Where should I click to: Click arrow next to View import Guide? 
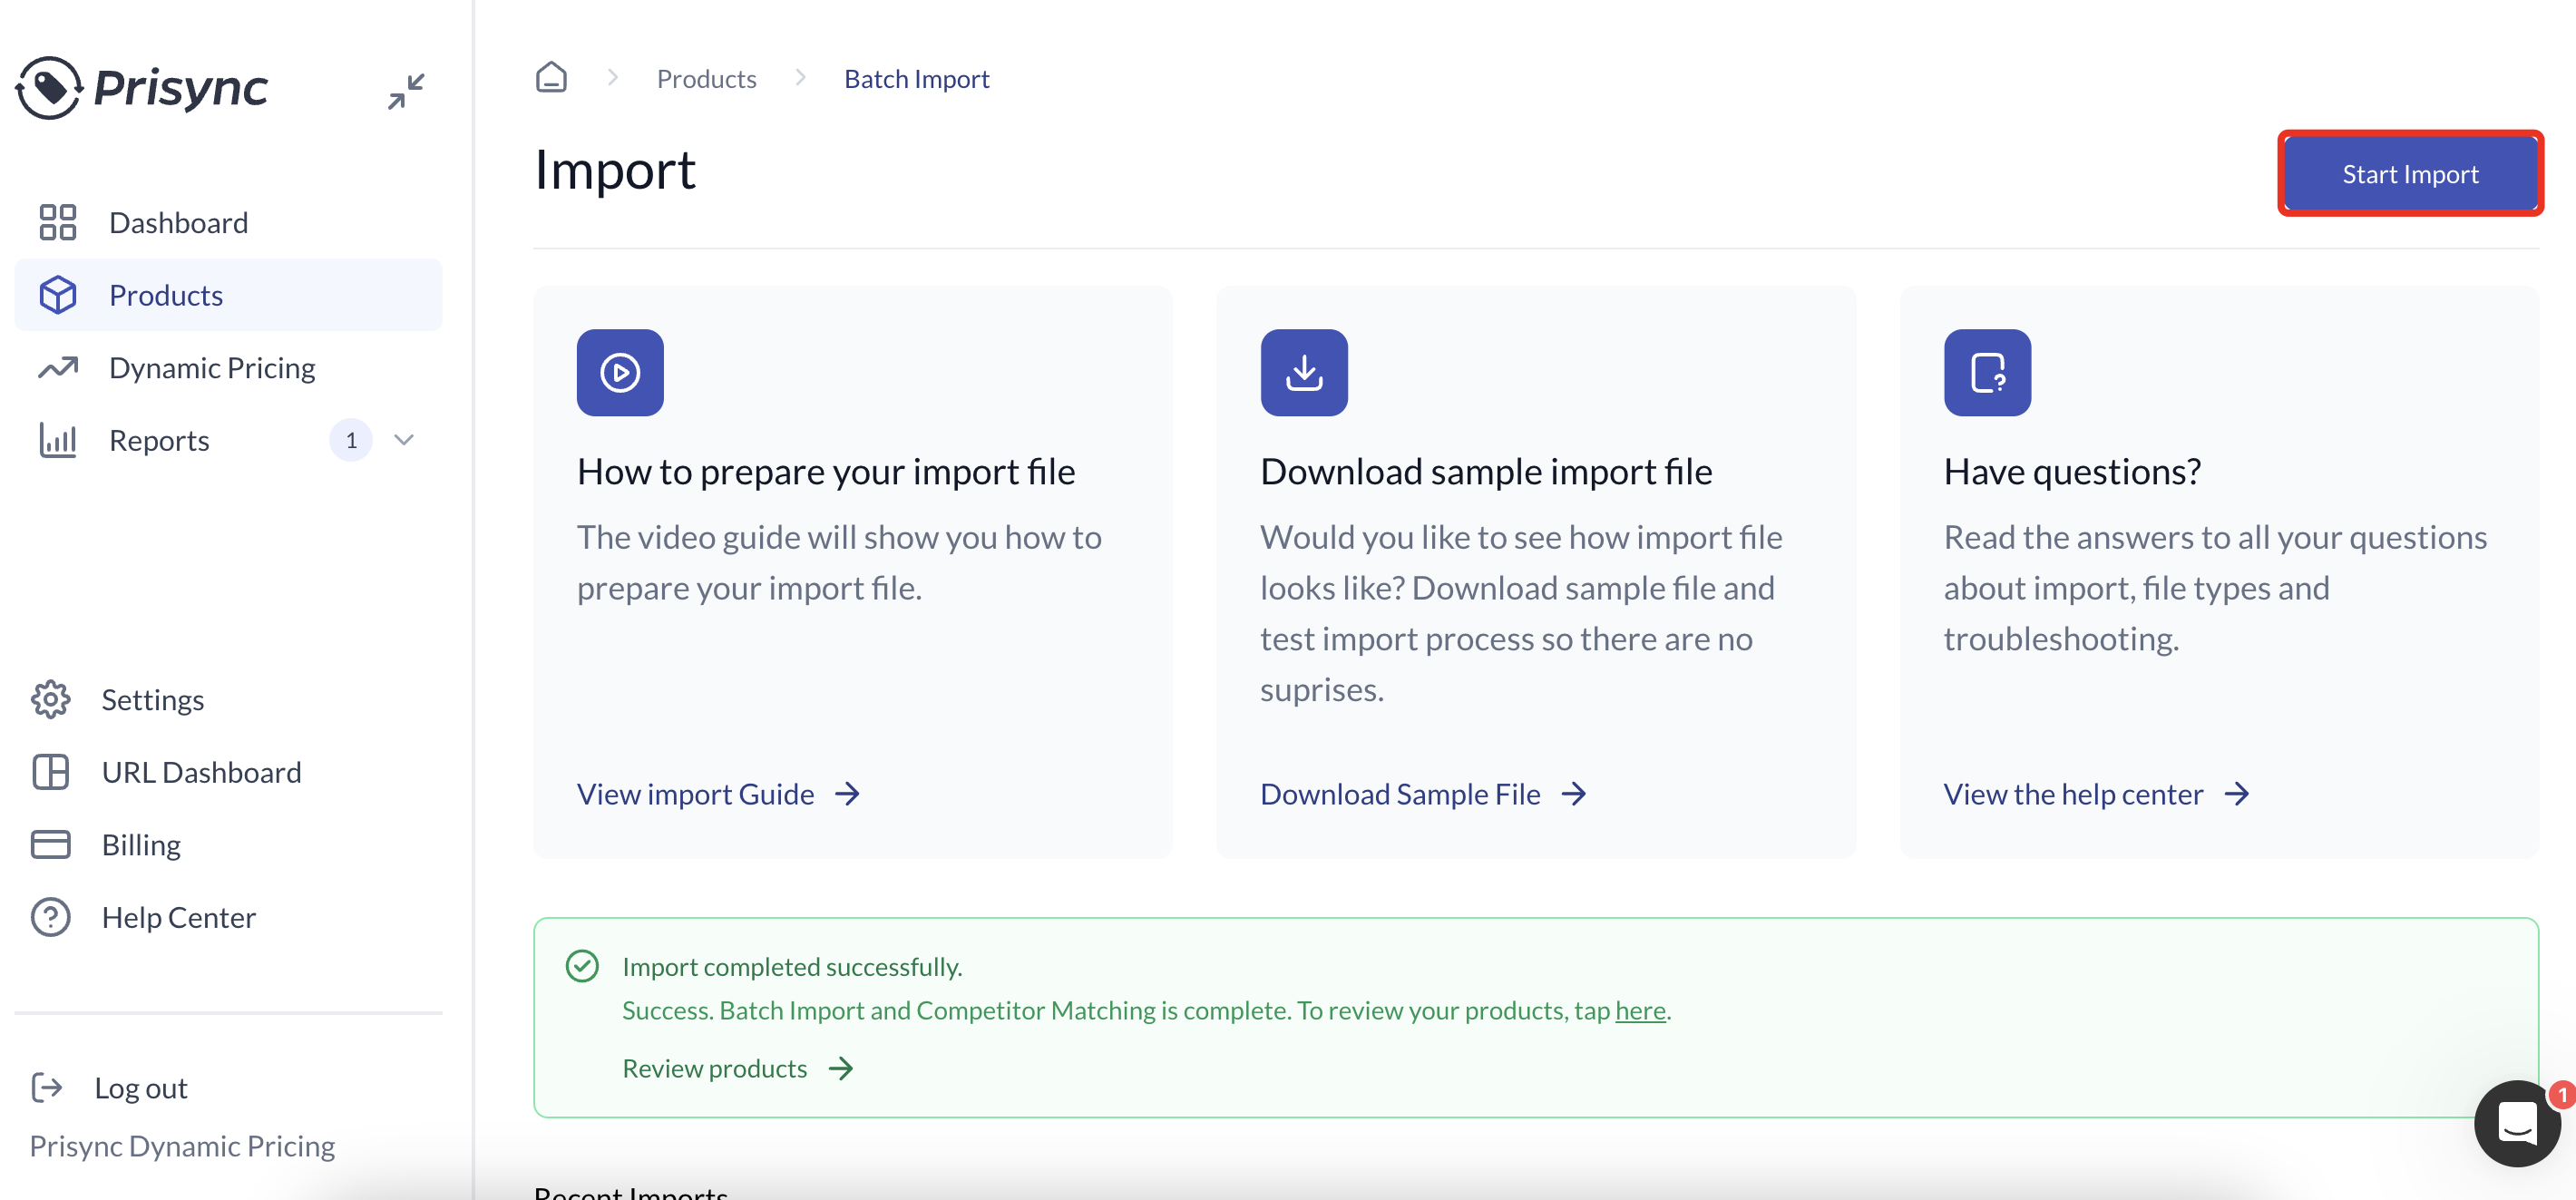[x=847, y=794]
